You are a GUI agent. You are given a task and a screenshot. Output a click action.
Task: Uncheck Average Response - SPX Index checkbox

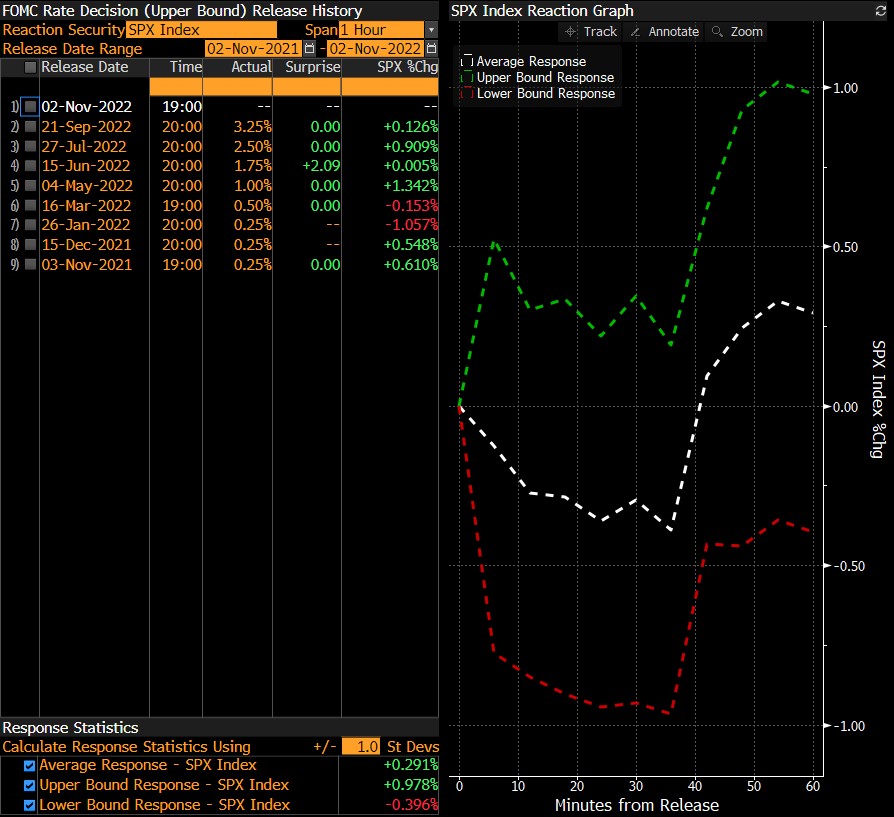(29, 766)
